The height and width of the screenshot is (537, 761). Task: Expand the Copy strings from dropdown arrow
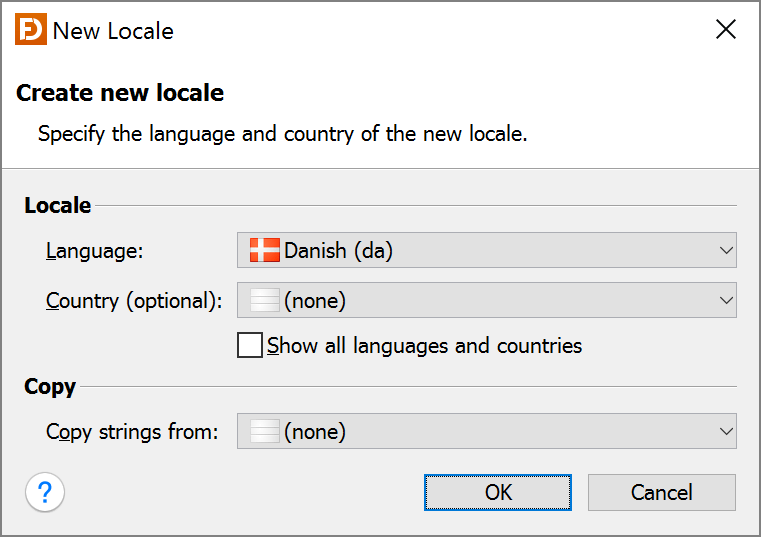point(726,432)
